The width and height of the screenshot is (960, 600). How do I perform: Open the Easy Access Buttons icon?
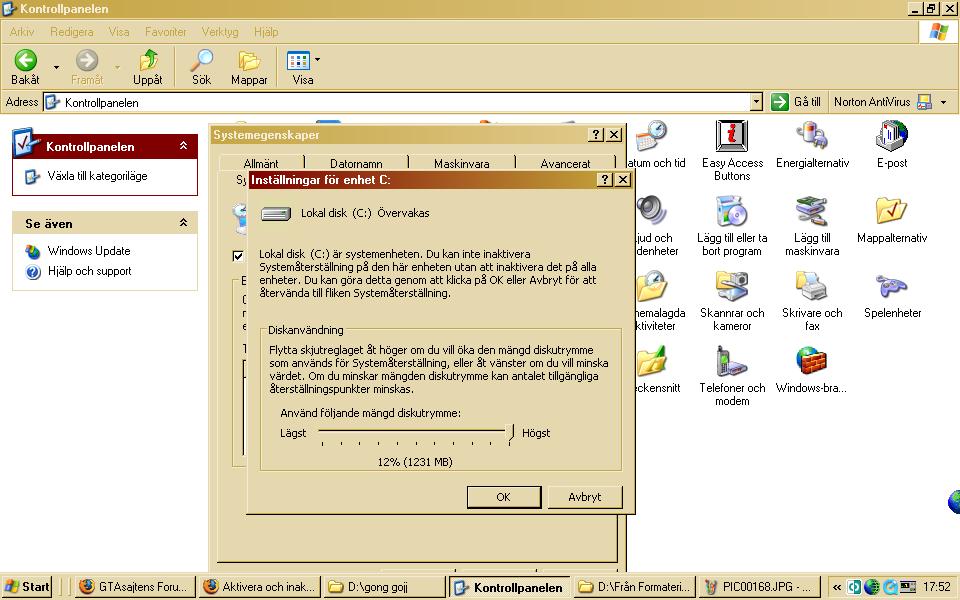coord(732,150)
